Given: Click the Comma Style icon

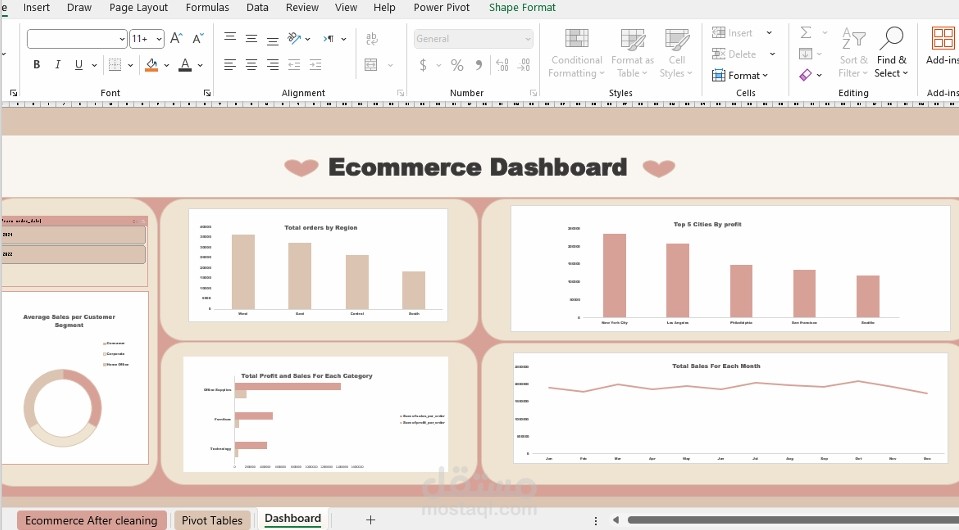Looking at the screenshot, I should click(x=479, y=64).
